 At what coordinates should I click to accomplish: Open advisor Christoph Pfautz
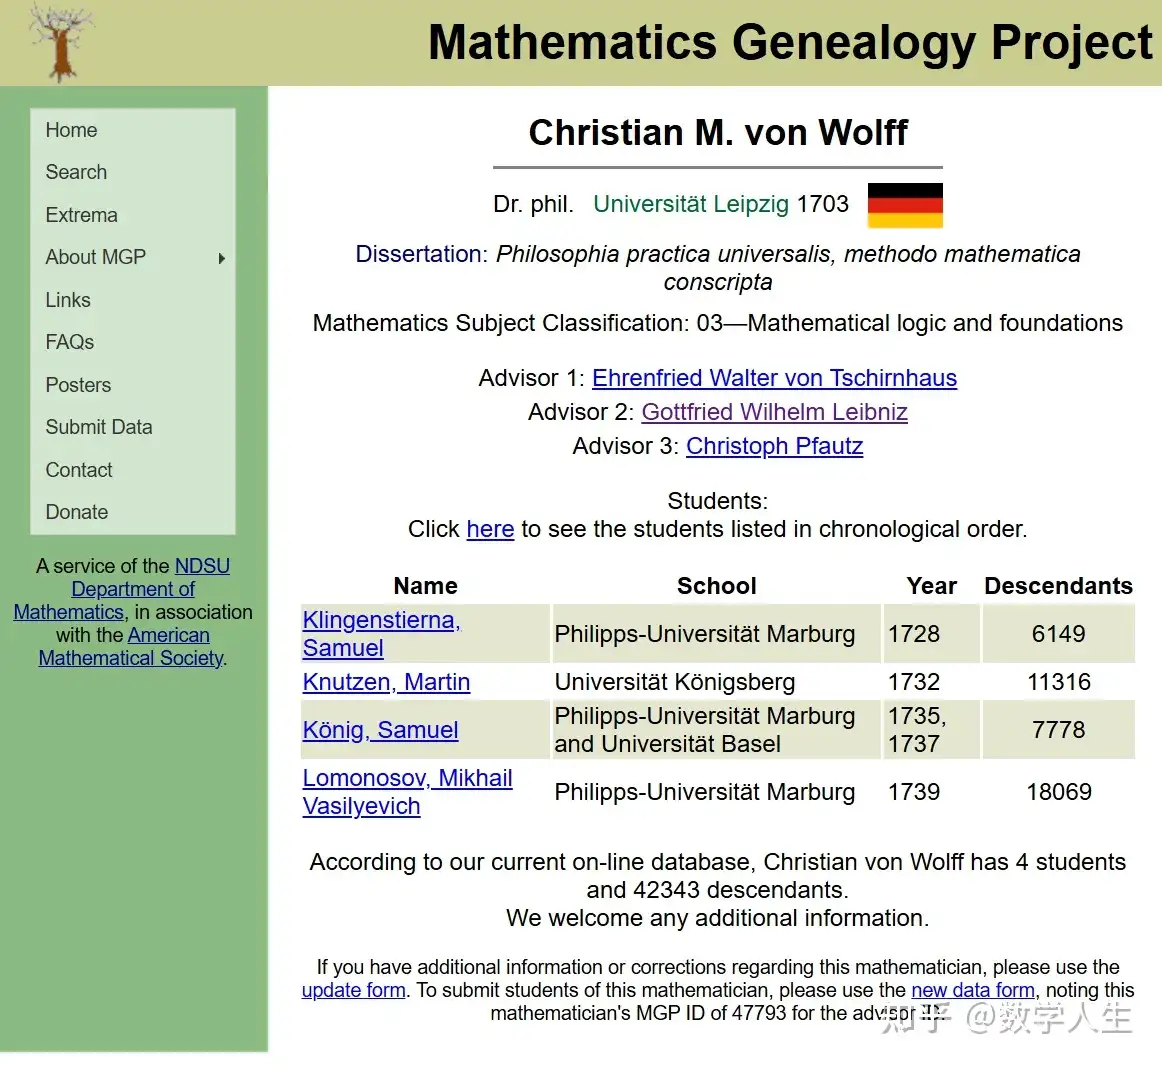pos(774,446)
